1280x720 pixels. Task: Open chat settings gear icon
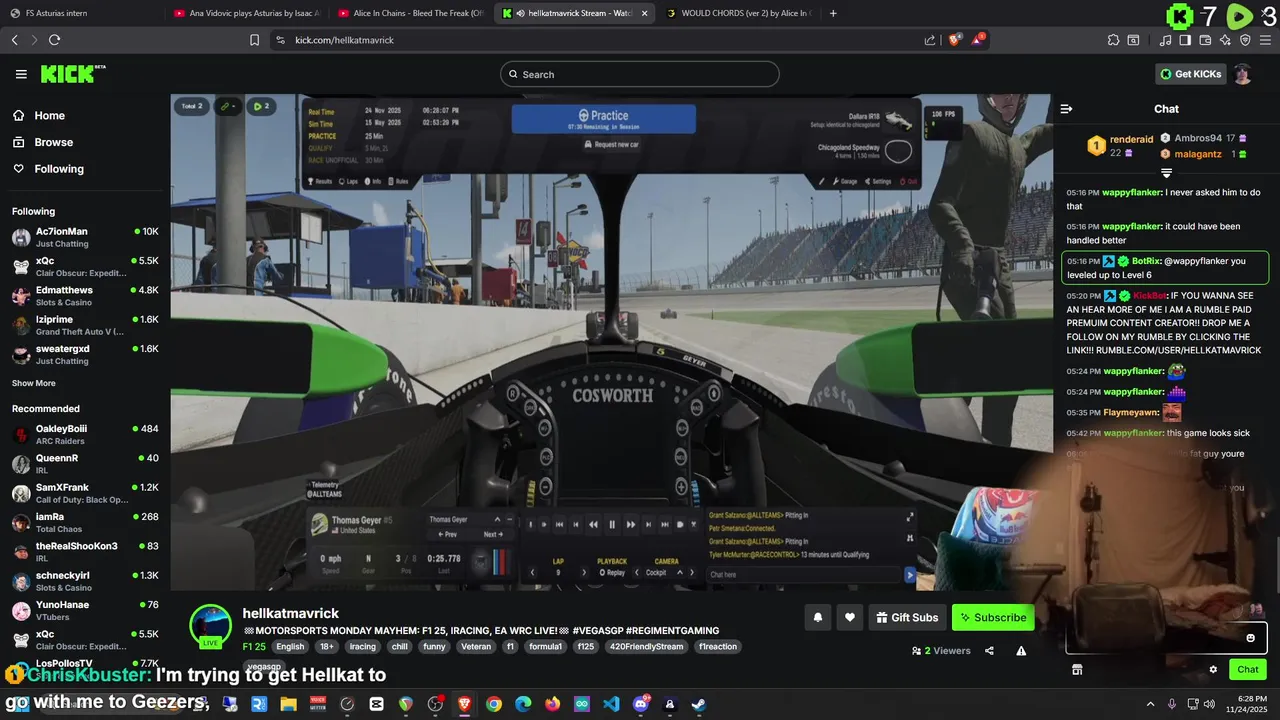(x=1213, y=669)
